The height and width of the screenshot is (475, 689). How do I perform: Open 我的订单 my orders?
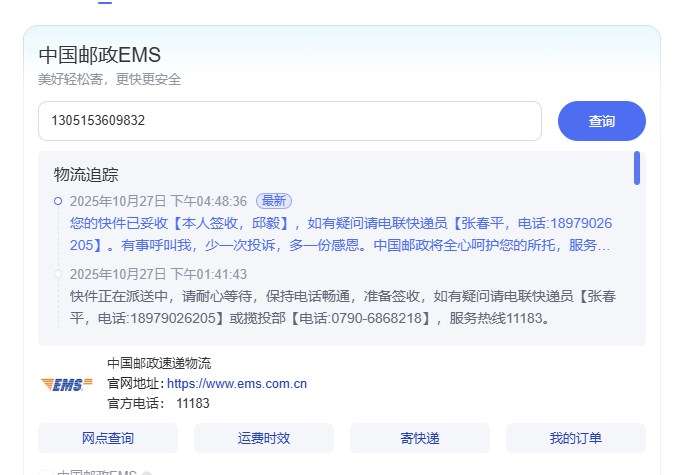tap(575, 438)
